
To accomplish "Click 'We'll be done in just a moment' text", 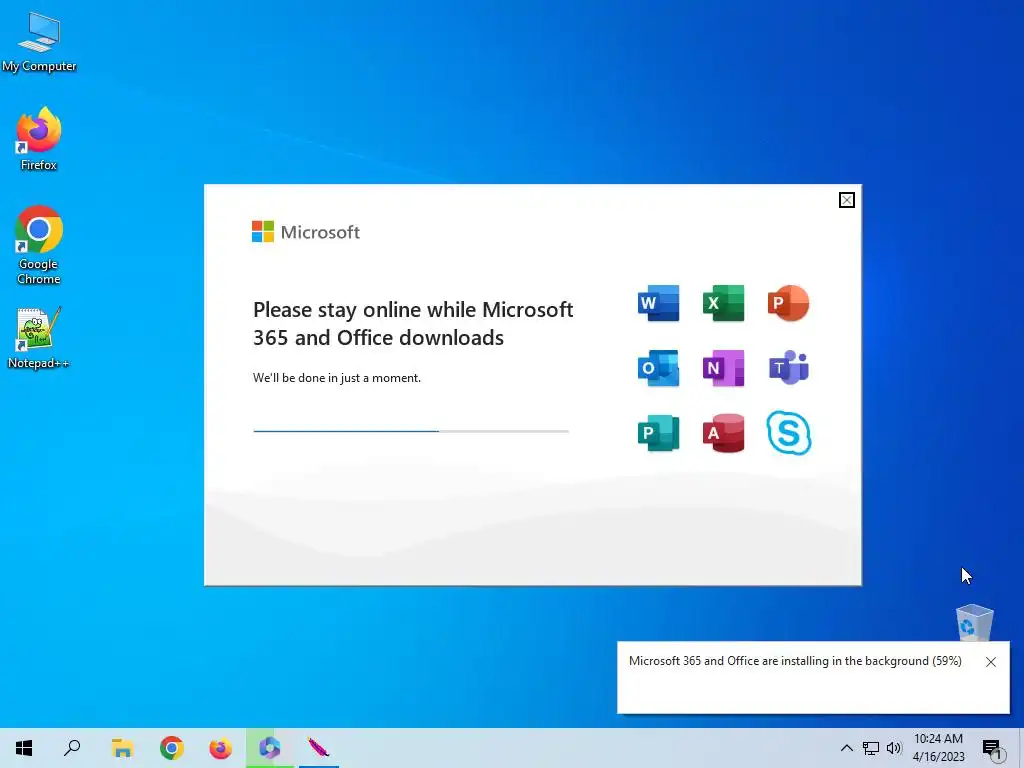I will [x=337, y=377].
